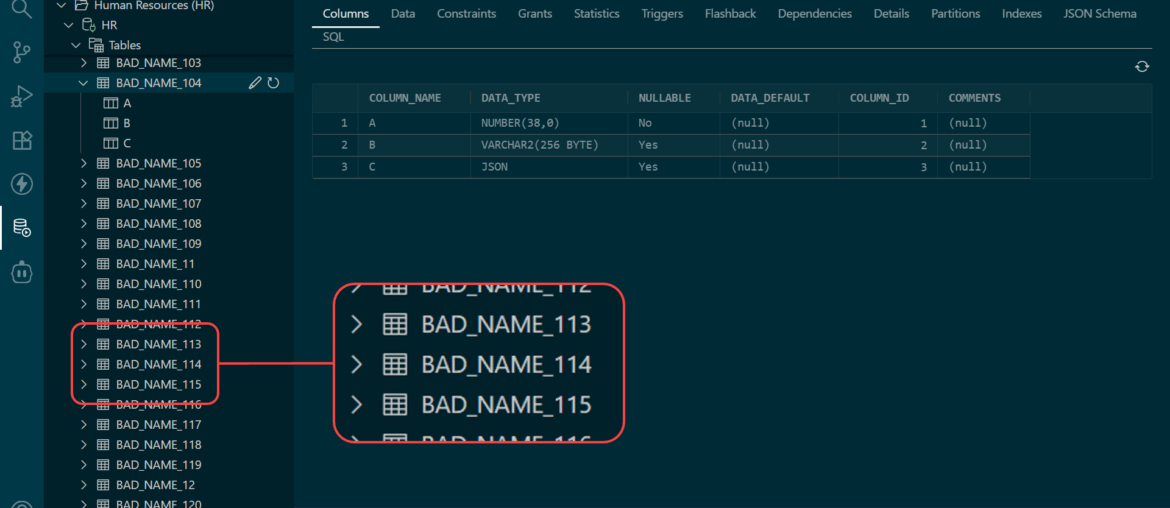Collapse the Tables folder
Viewport: 1170px width, 508px height.
pos(77,45)
